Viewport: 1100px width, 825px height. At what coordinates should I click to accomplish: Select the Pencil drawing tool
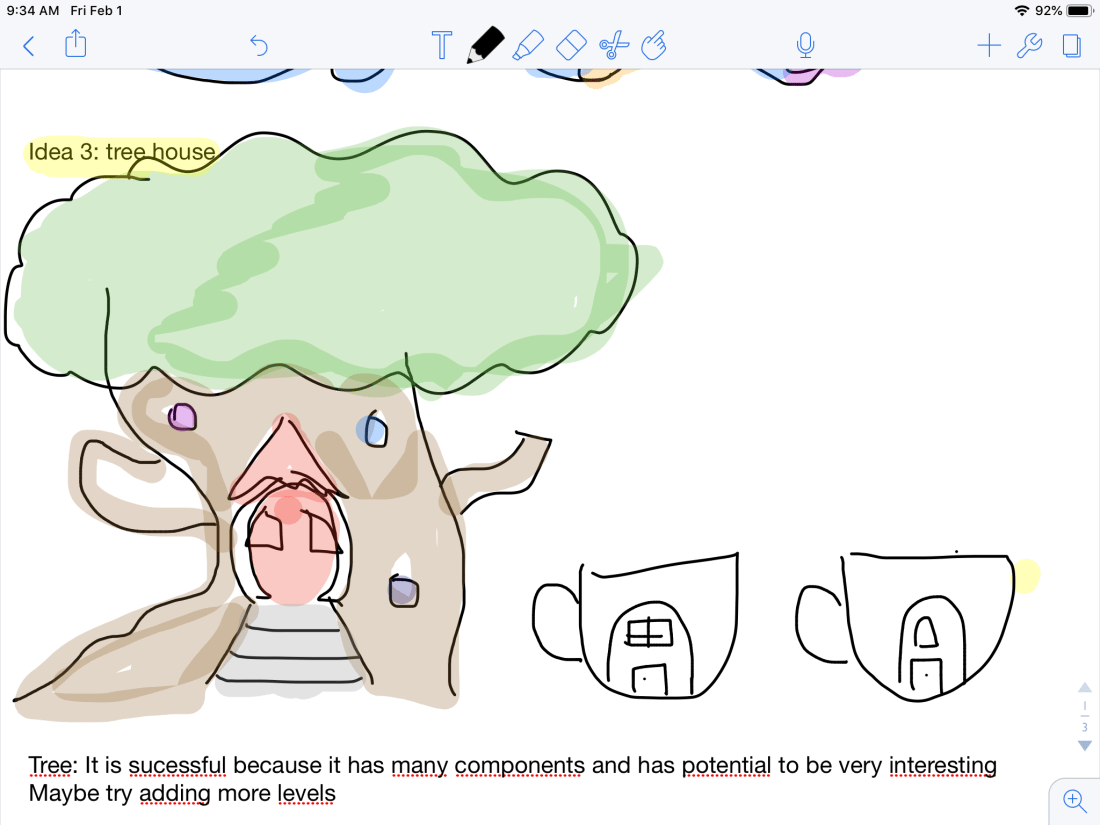point(485,46)
